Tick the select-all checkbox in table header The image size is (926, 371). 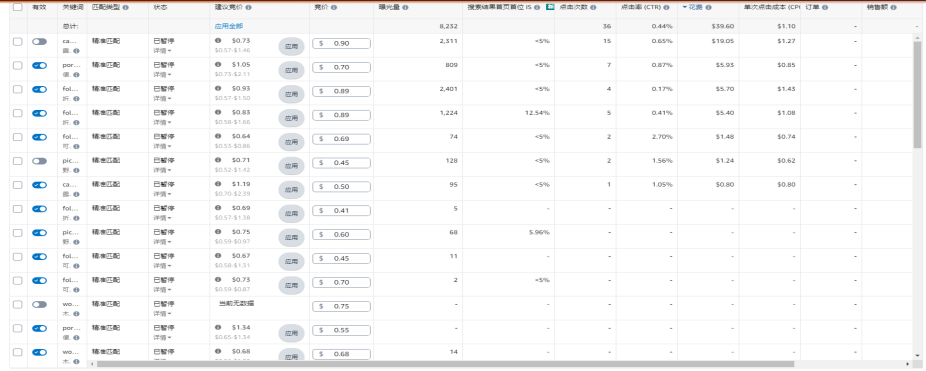pos(17,8)
